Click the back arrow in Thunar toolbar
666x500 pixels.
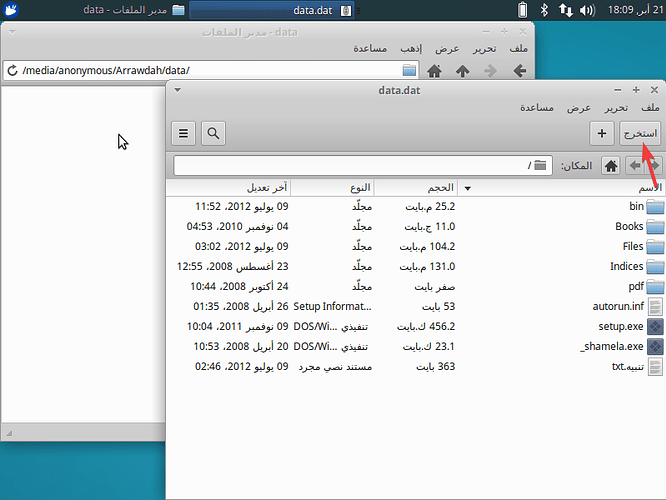coord(518,71)
